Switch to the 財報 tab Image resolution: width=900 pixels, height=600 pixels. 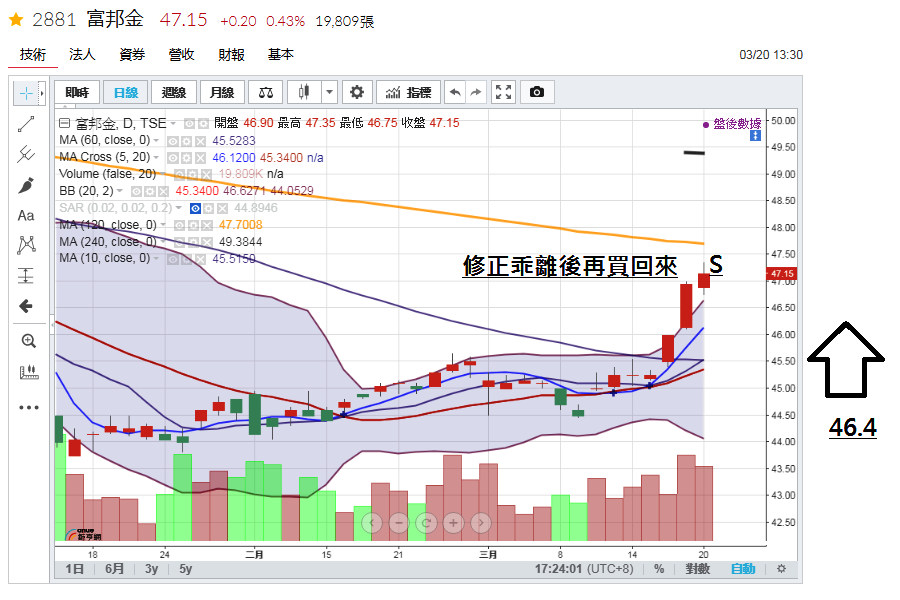click(231, 55)
